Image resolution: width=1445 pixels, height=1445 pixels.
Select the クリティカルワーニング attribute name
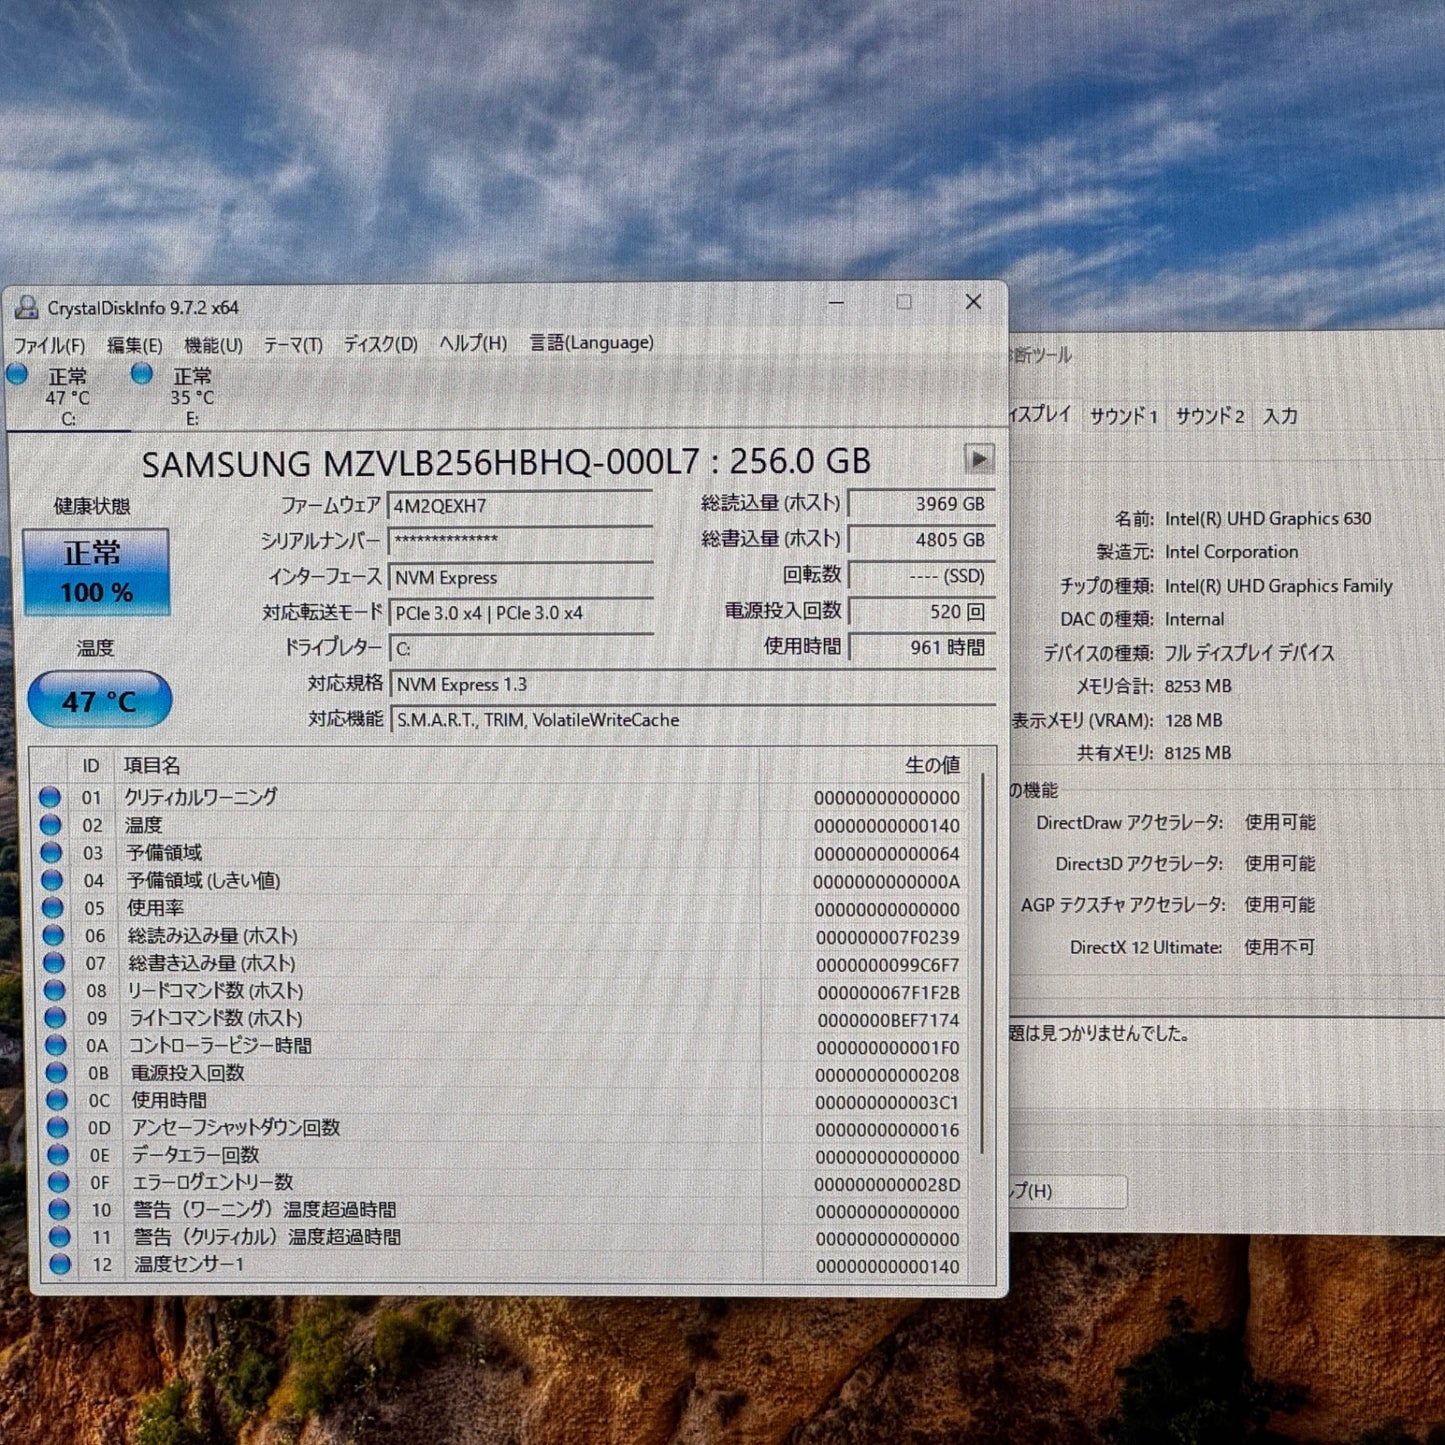[x=201, y=797]
